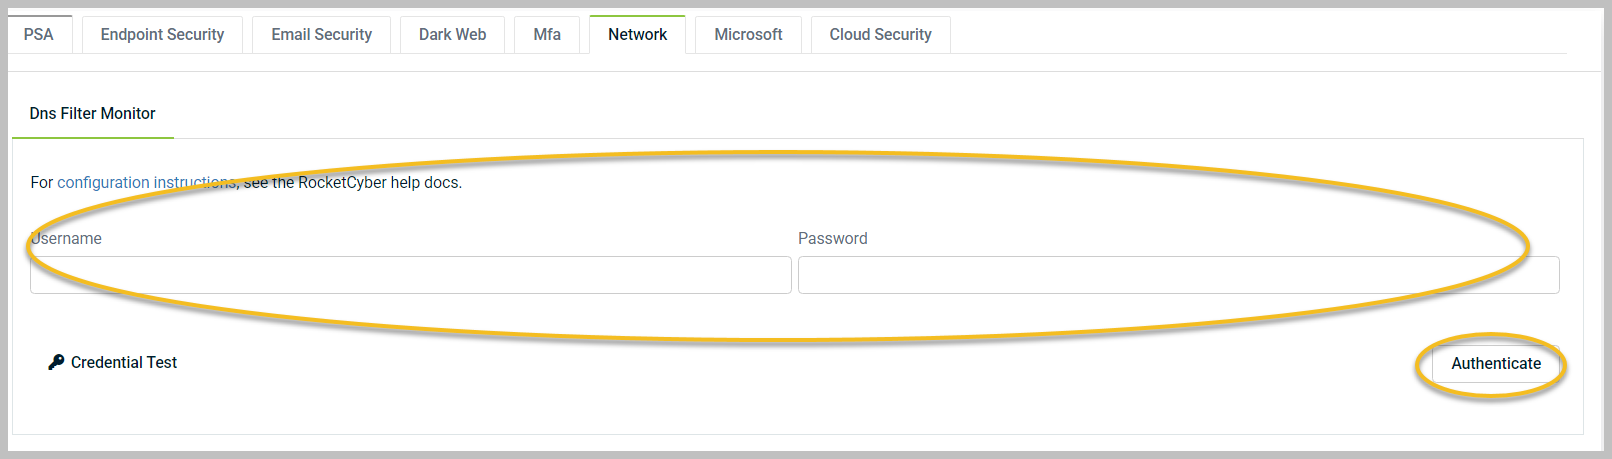Viewport: 1612px width, 459px height.
Task: Open the PSA tab
Action: (39, 34)
